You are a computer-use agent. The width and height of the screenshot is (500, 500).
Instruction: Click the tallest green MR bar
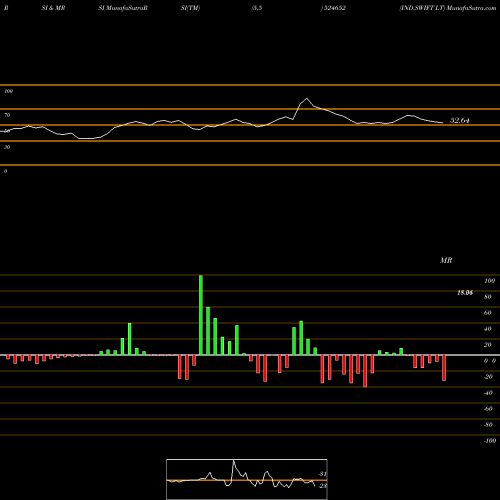tap(201, 315)
